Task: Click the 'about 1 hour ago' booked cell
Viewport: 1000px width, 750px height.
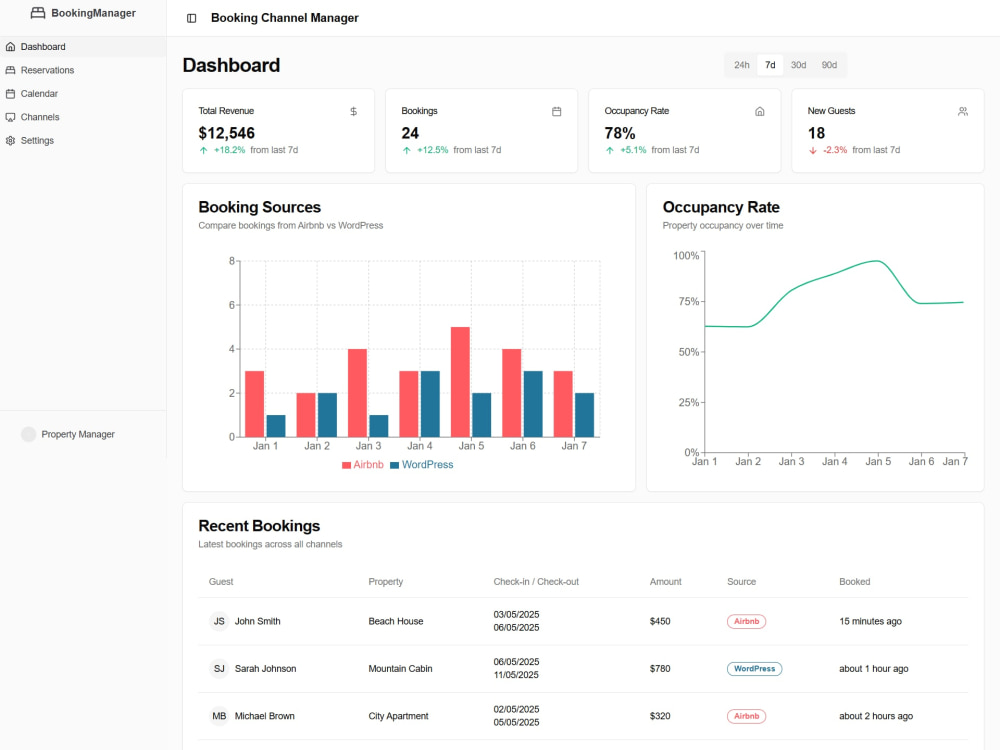Action: (874, 669)
